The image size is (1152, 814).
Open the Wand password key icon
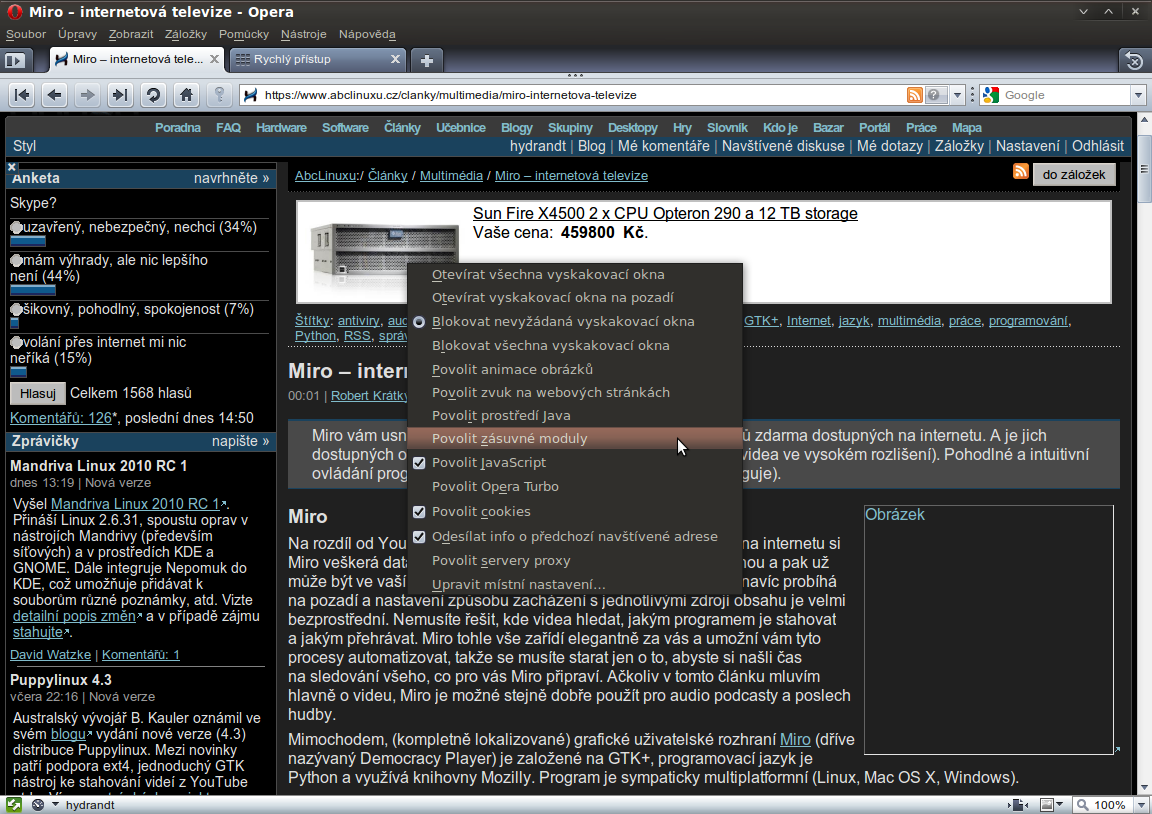tap(218, 95)
